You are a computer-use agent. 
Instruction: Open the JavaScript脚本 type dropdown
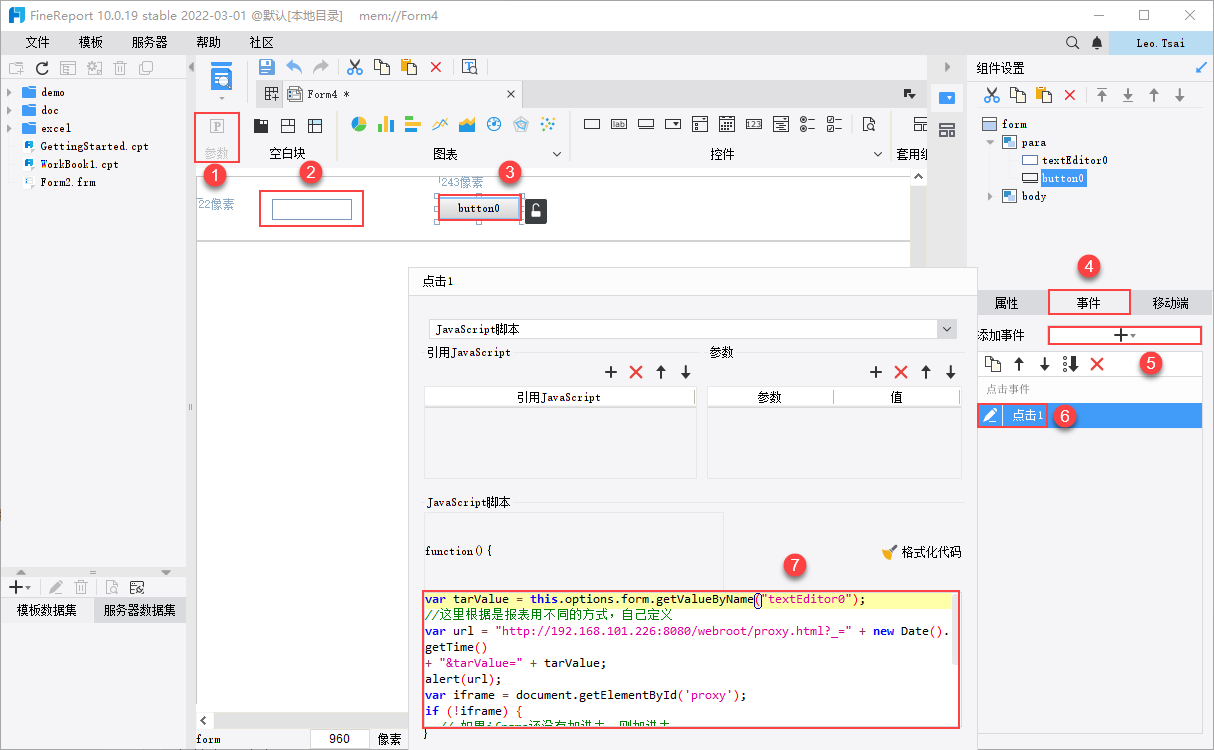(x=946, y=329)
